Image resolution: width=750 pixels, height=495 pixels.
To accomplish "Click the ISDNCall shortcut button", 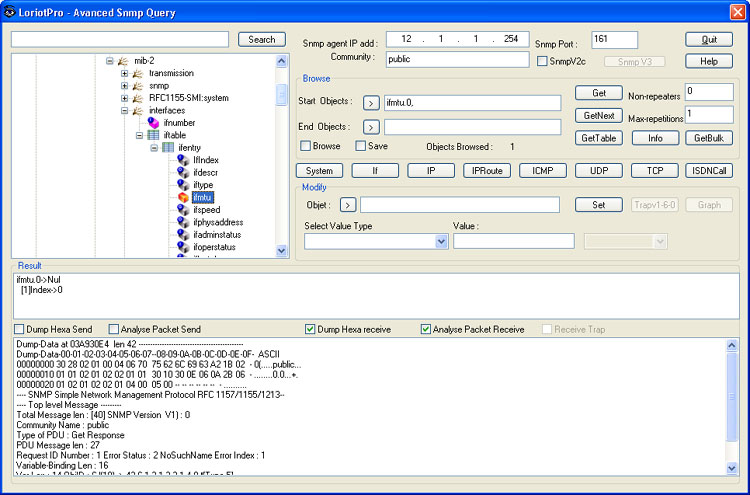I will tap(709, 171).
